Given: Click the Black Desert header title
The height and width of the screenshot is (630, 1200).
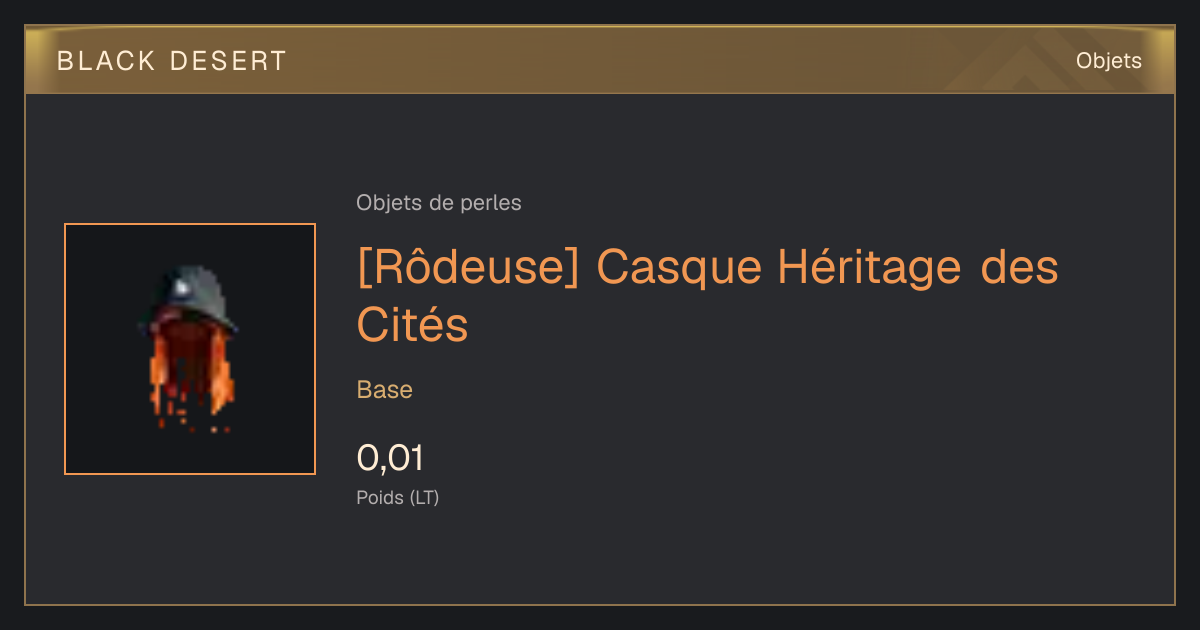Looking at the screenshot, I should [172, 61].
